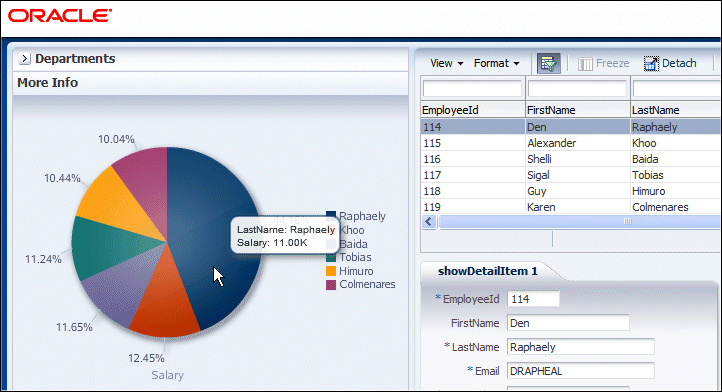722x392 pixels.
Task: Click the Himuro orange legend swatch
Action: [x=331, y=271]
